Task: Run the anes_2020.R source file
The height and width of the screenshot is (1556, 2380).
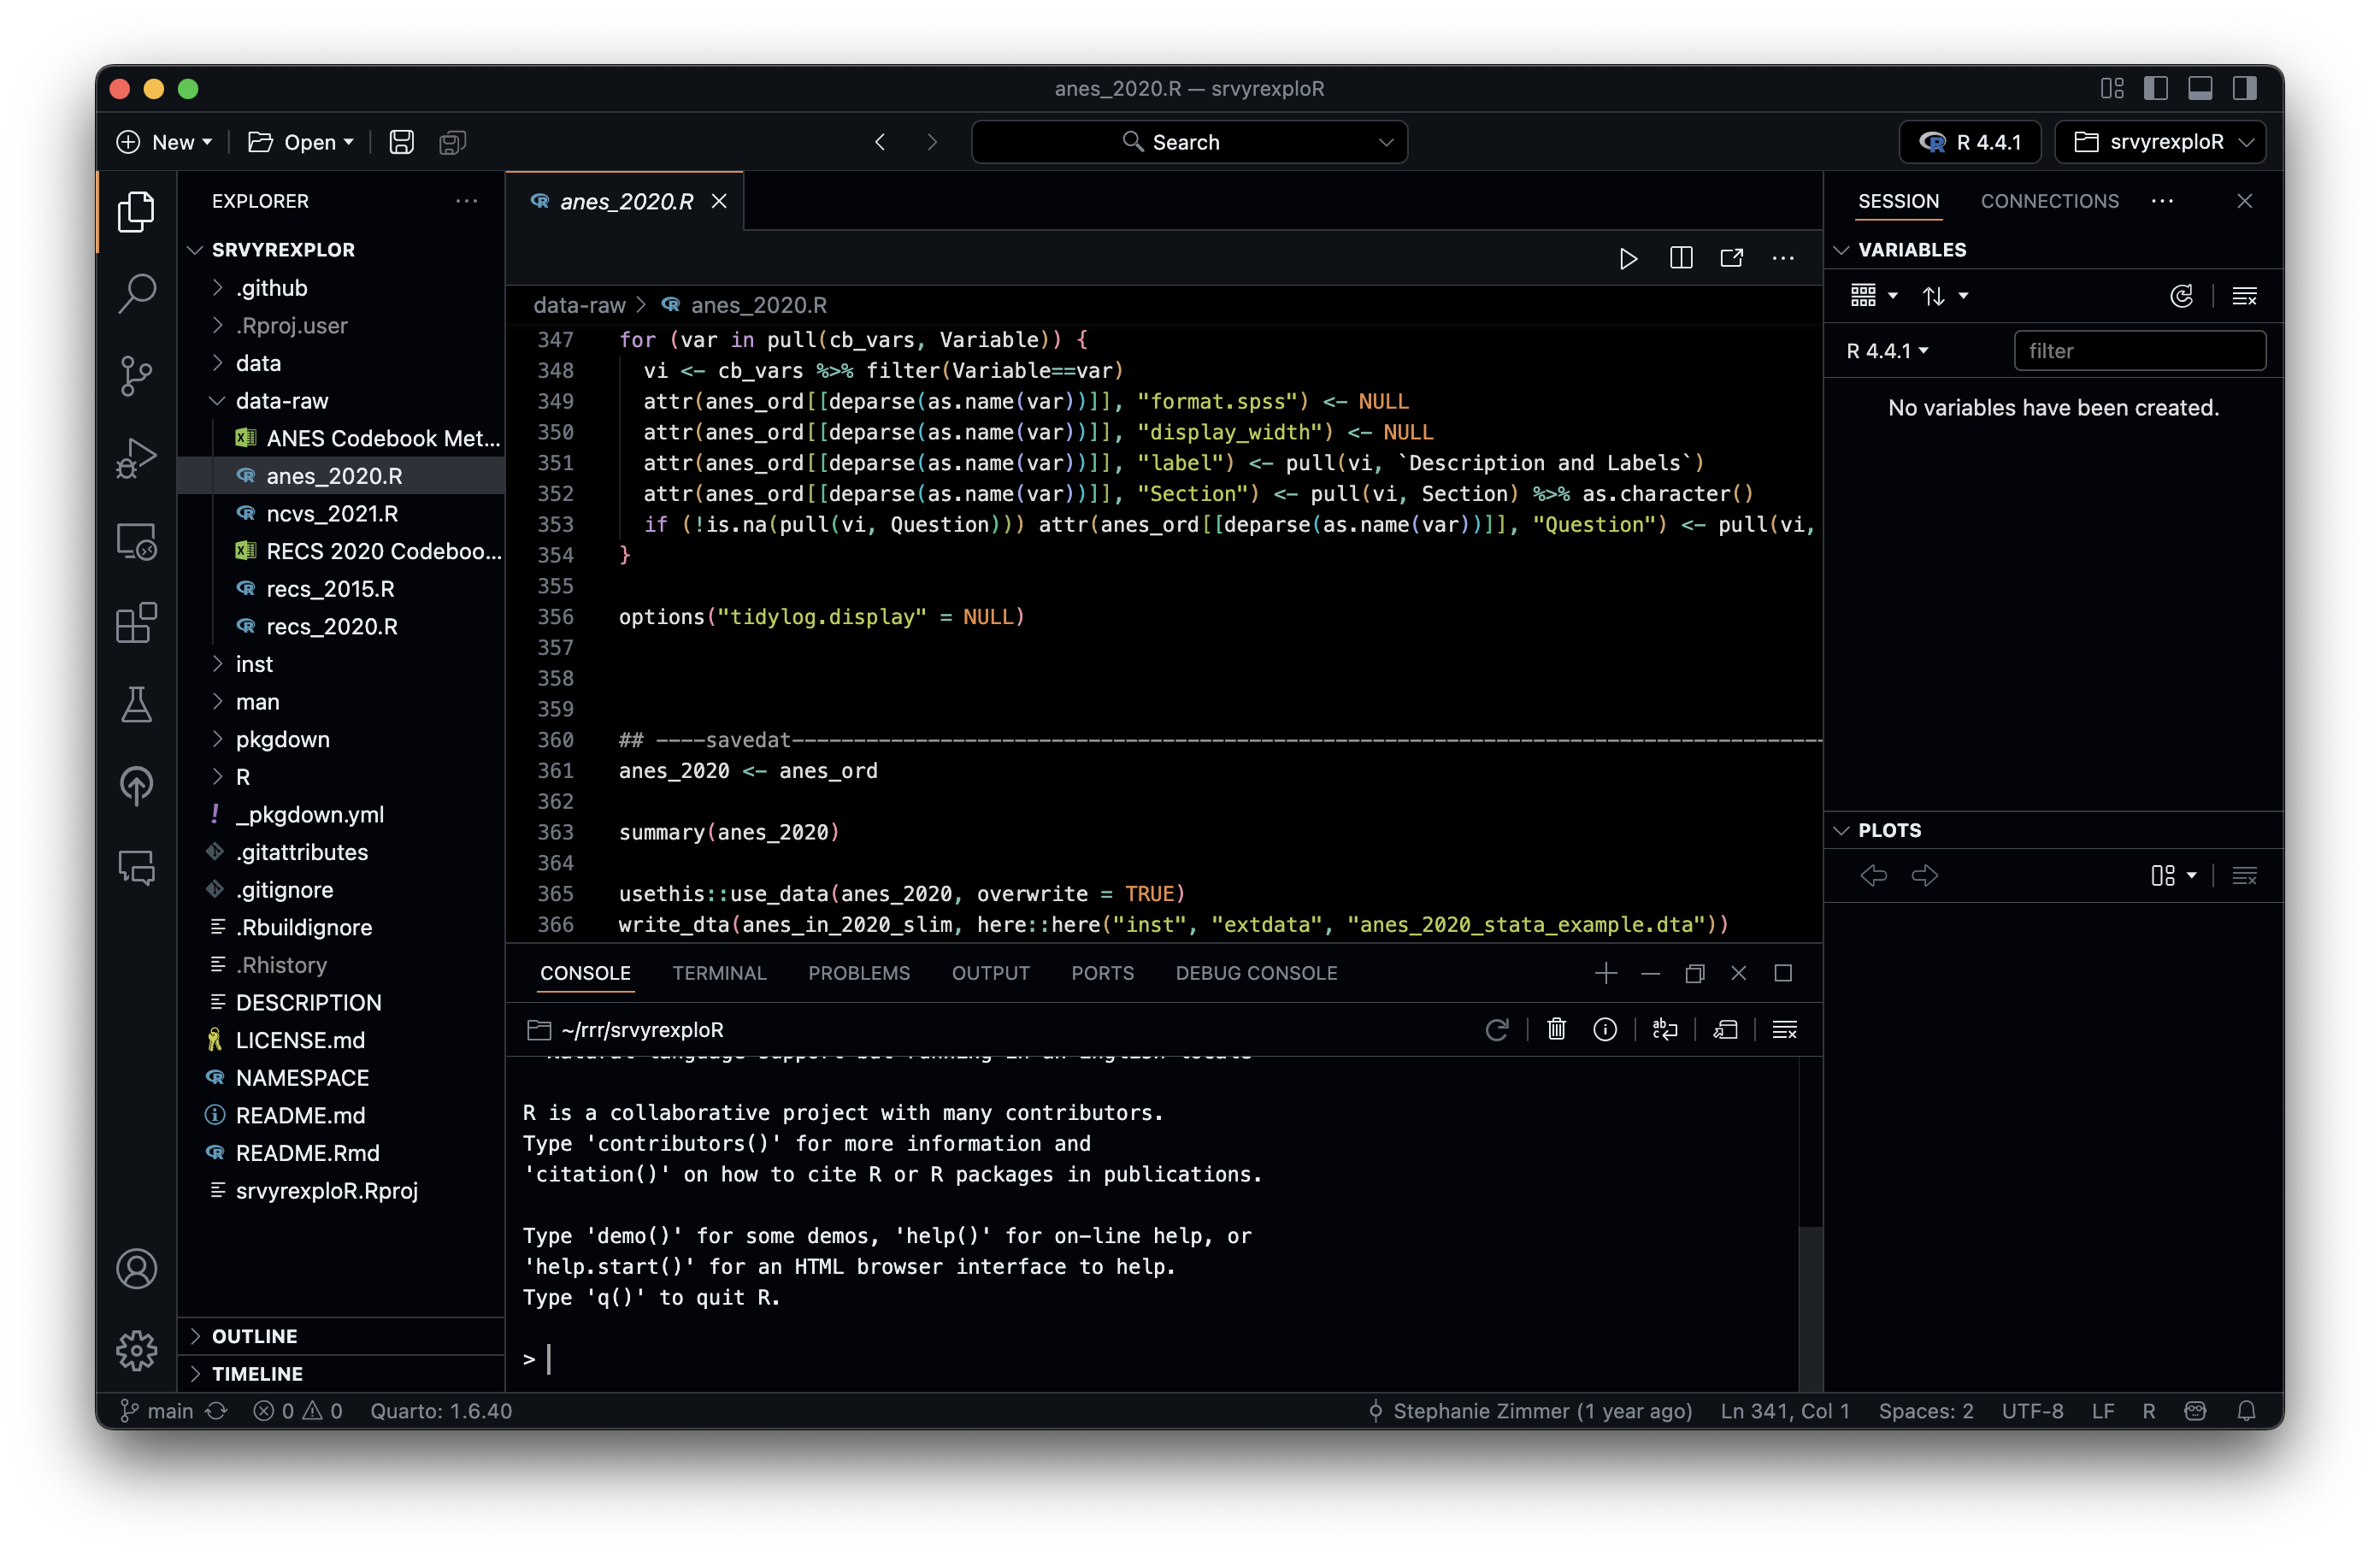Action: pyautogui.click(x=1628, y=259)
